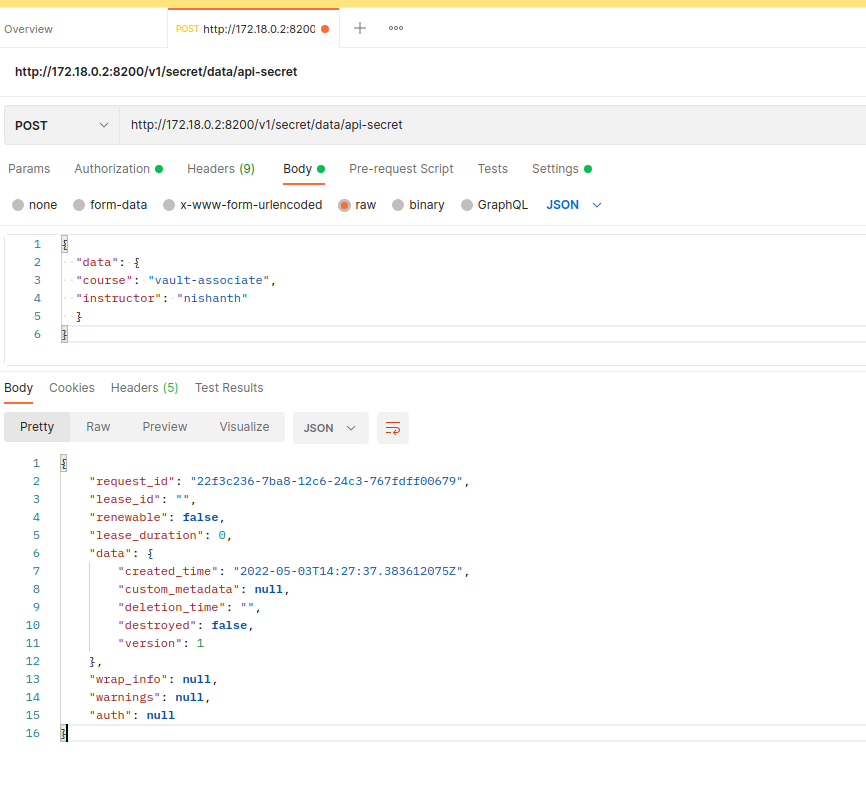Screen dimensions: 866x791
Task: Select the none body type radio
Action: [x=18, y=205]
